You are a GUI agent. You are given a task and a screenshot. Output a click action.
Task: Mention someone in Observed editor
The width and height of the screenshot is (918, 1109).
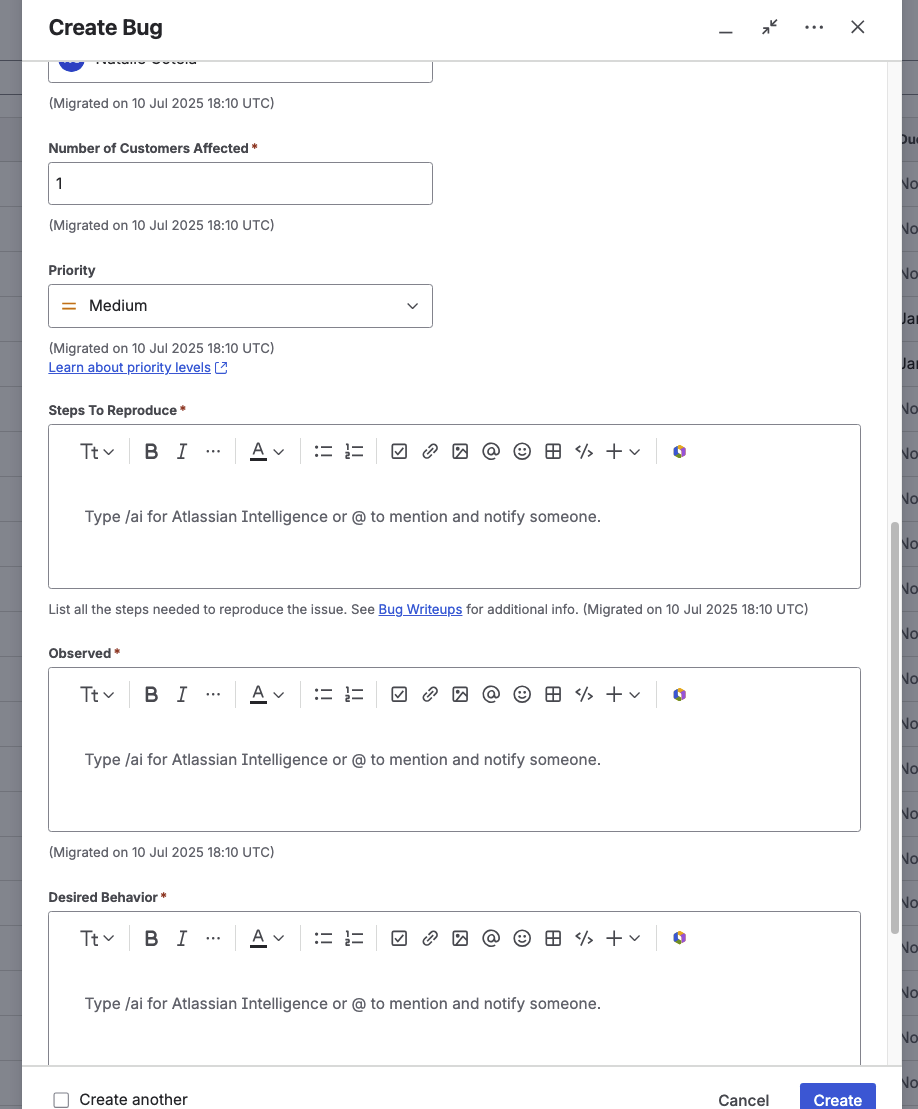(491, 695)
